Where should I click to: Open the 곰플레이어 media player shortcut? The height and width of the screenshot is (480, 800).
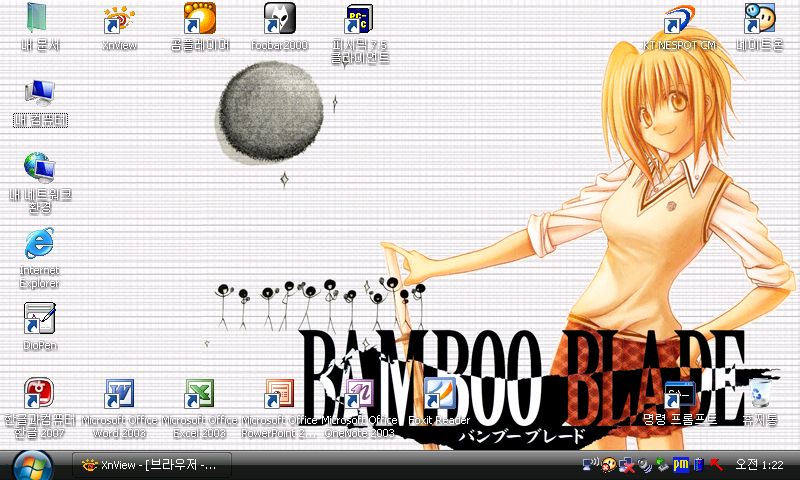tap(199, 19)
